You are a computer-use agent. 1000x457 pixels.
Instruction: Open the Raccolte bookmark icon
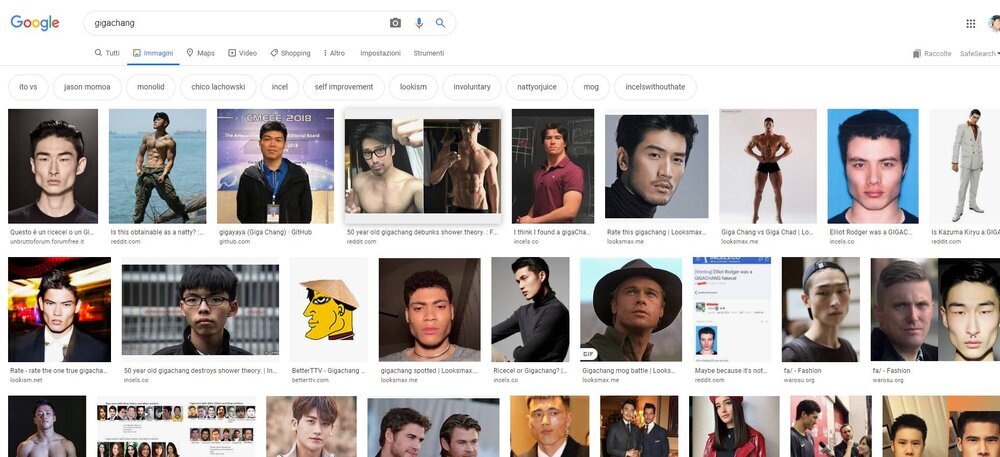point(916,54)
